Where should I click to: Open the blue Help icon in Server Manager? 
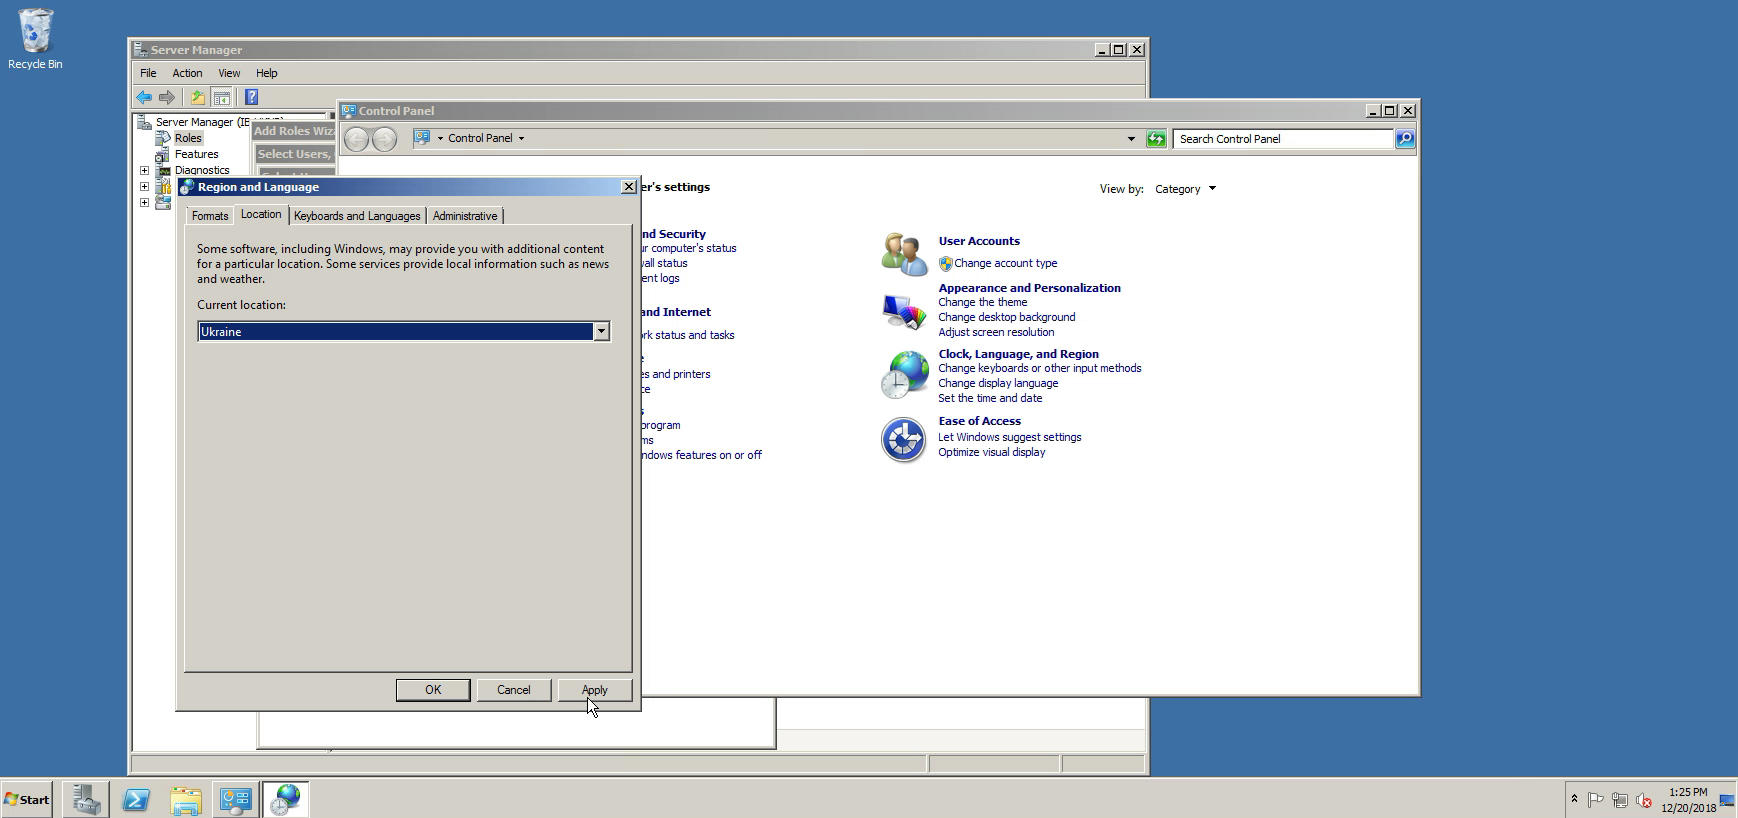pyautogui.click(x=252, y=97)
